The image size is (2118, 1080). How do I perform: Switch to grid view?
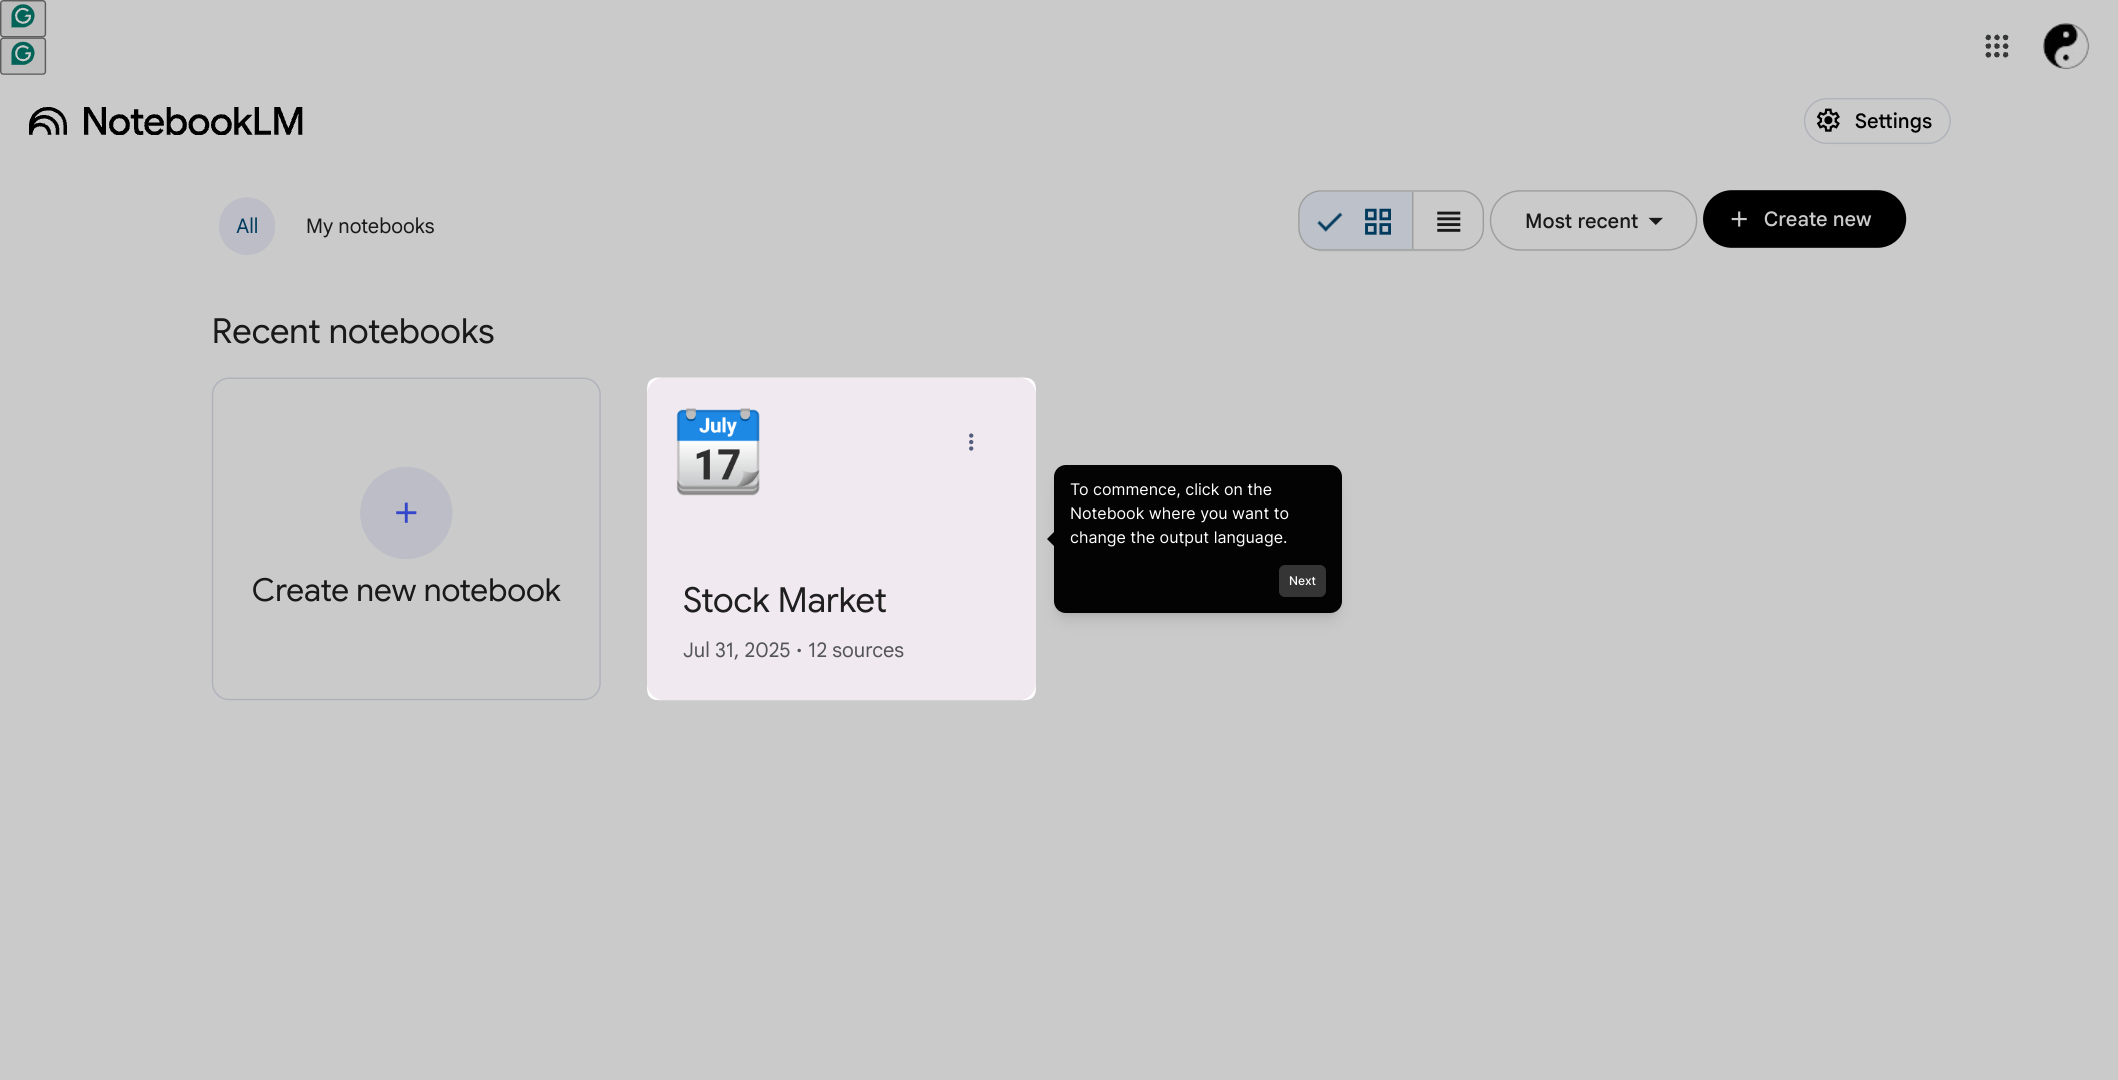(x=1356, y=221)
